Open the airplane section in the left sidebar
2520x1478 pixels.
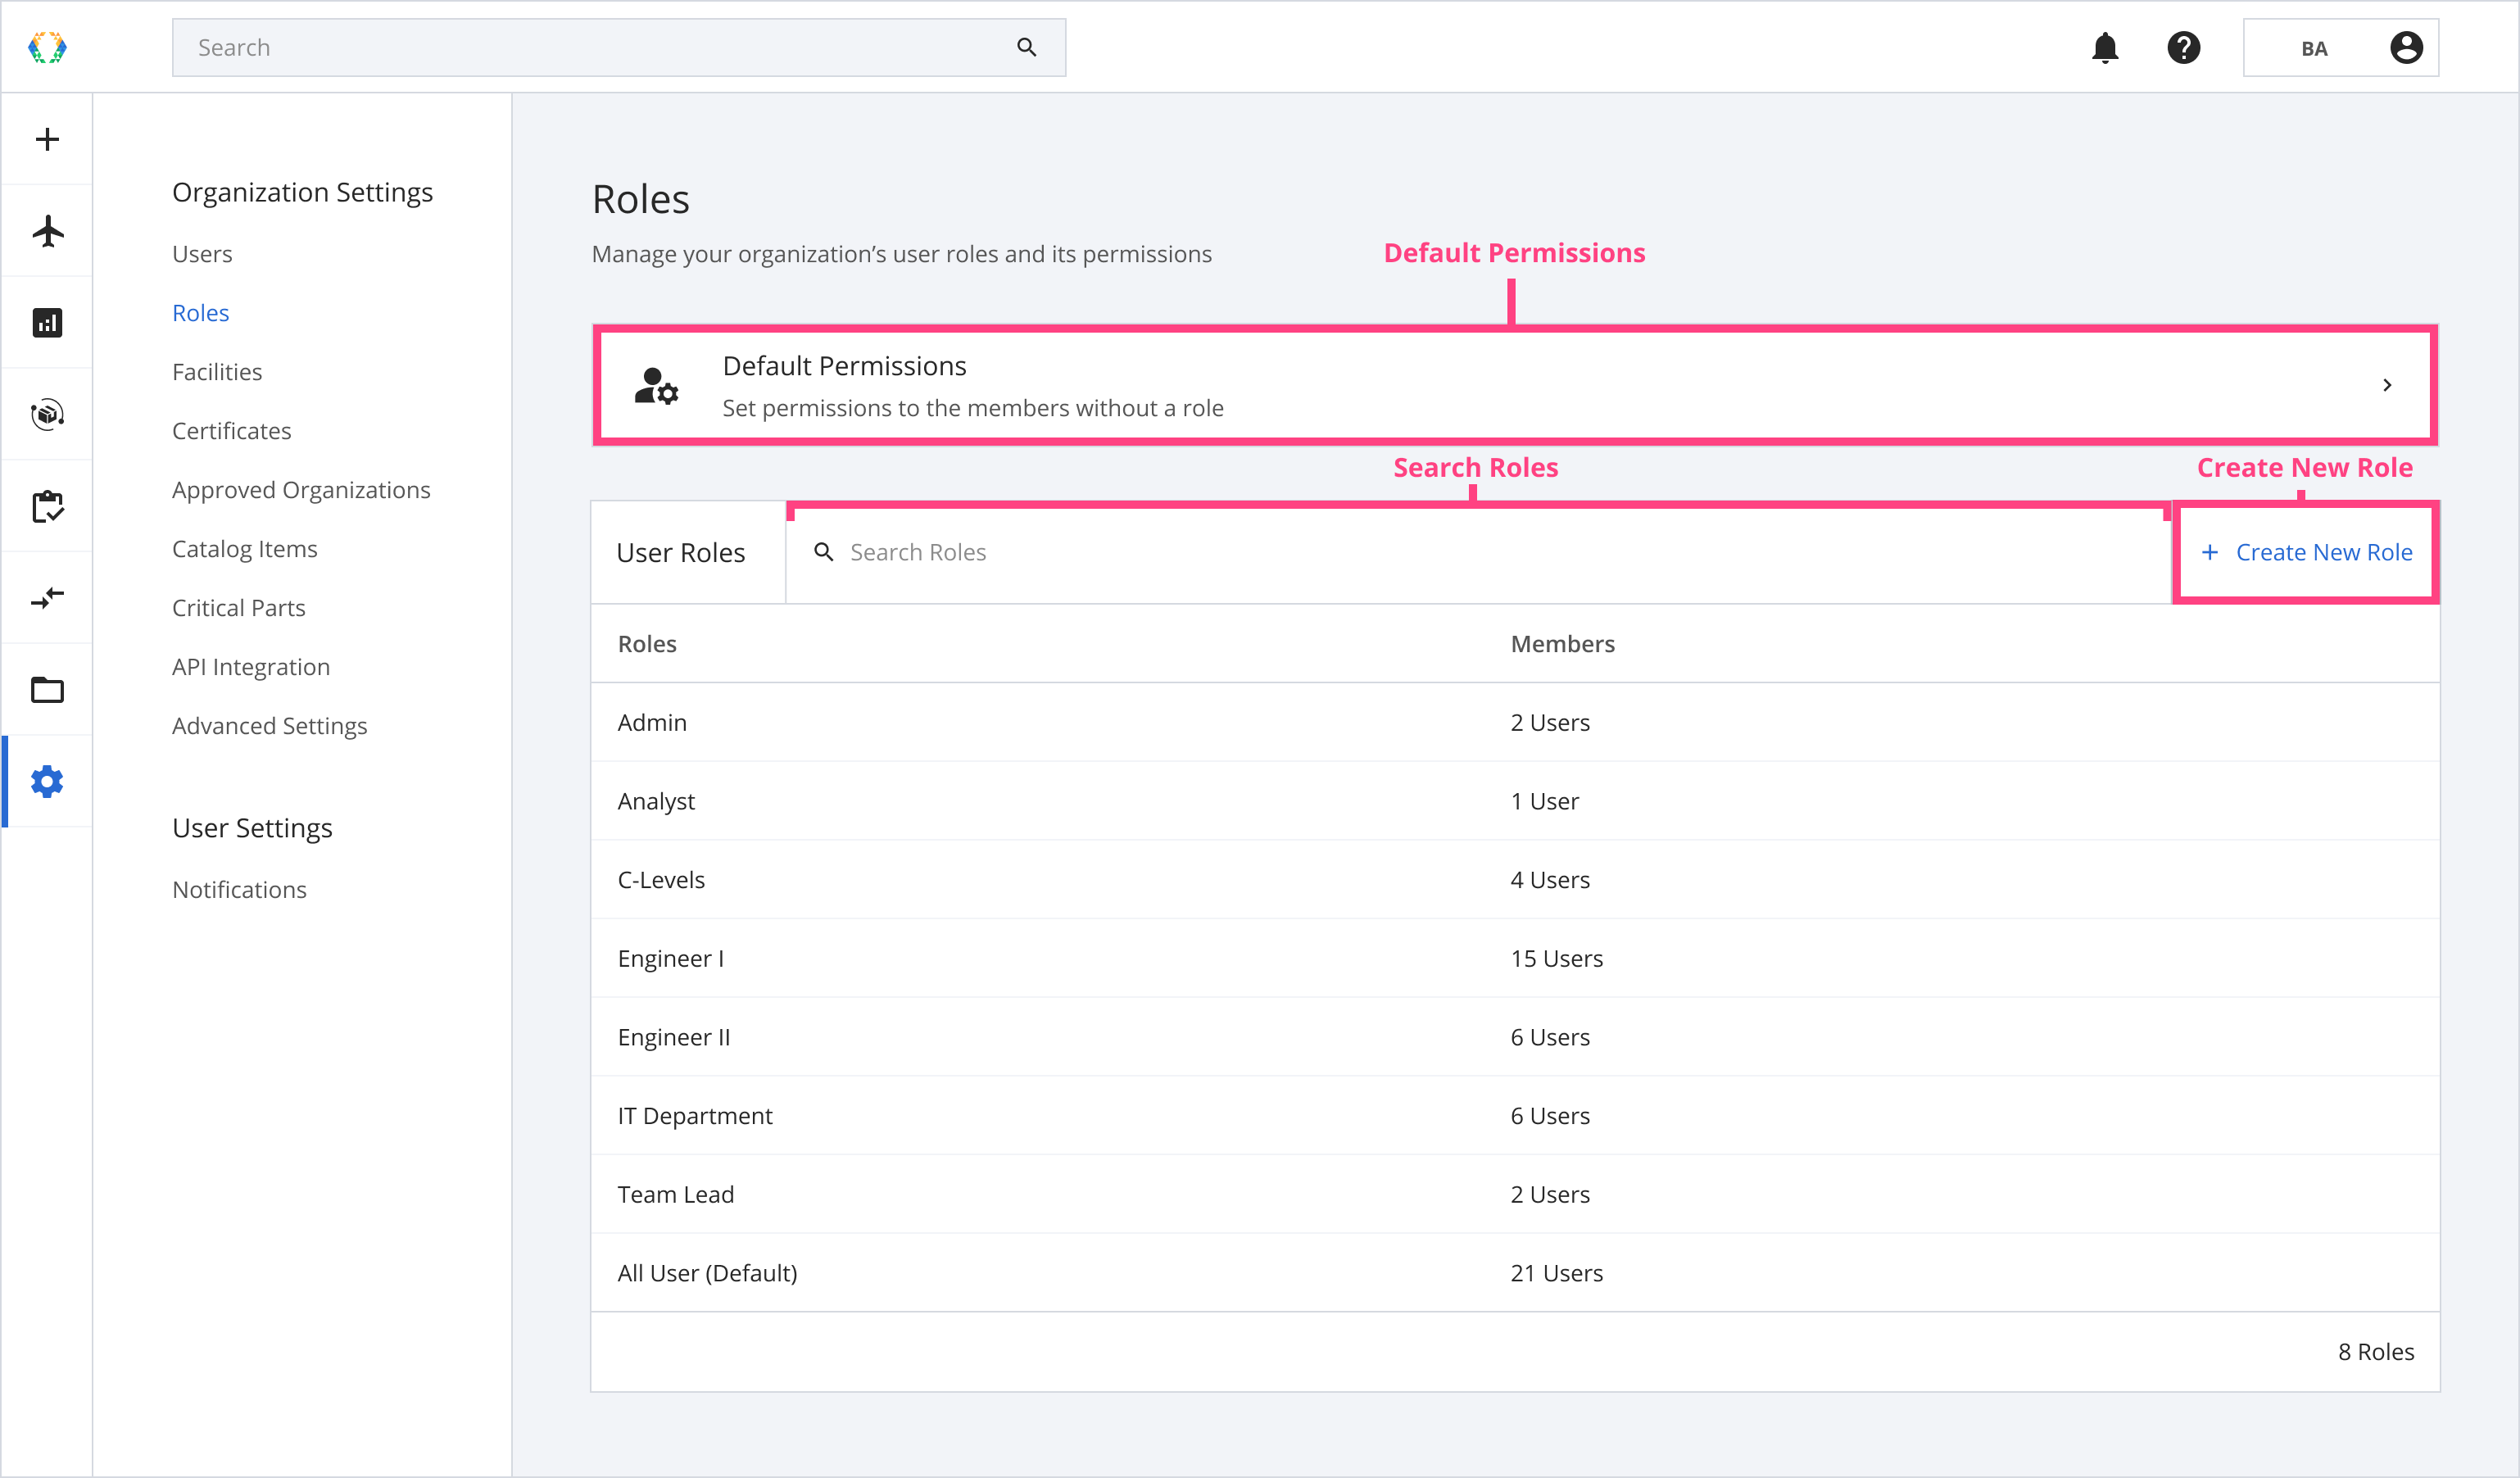pyautogui.click(x=47, y=231)
